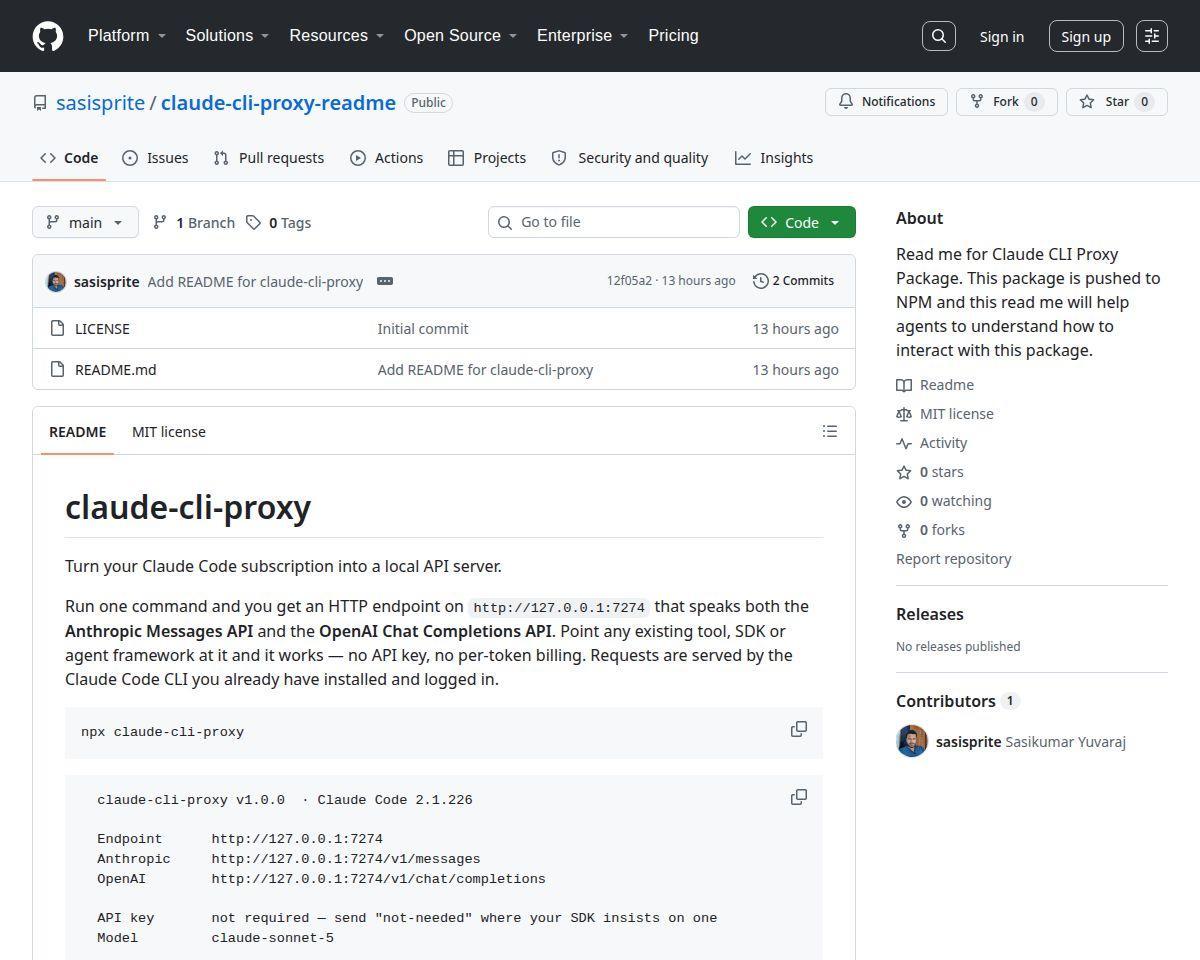The image size is (1200, 960).
Task: Open the Enterprise dropdown menu
Action: pos(583,36)
